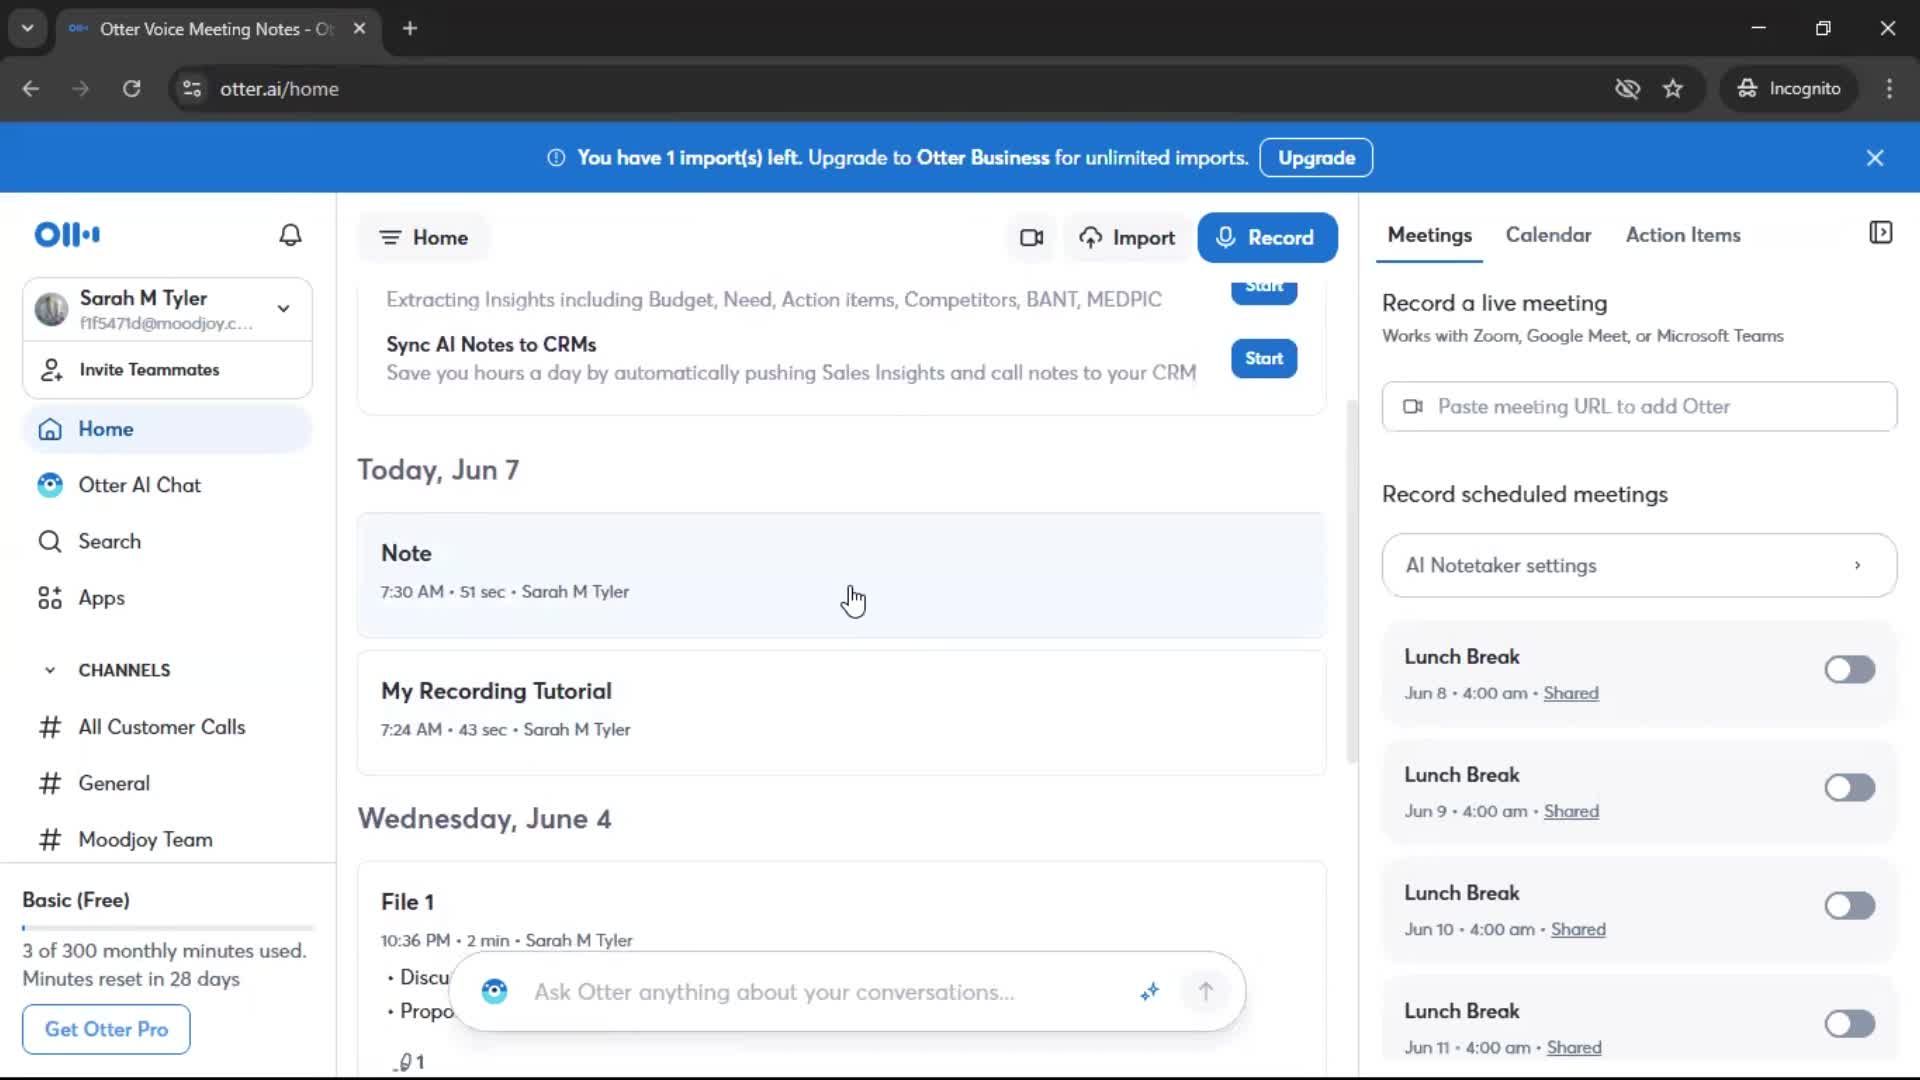Open AI Notetaker settings

pos(1639,566)
